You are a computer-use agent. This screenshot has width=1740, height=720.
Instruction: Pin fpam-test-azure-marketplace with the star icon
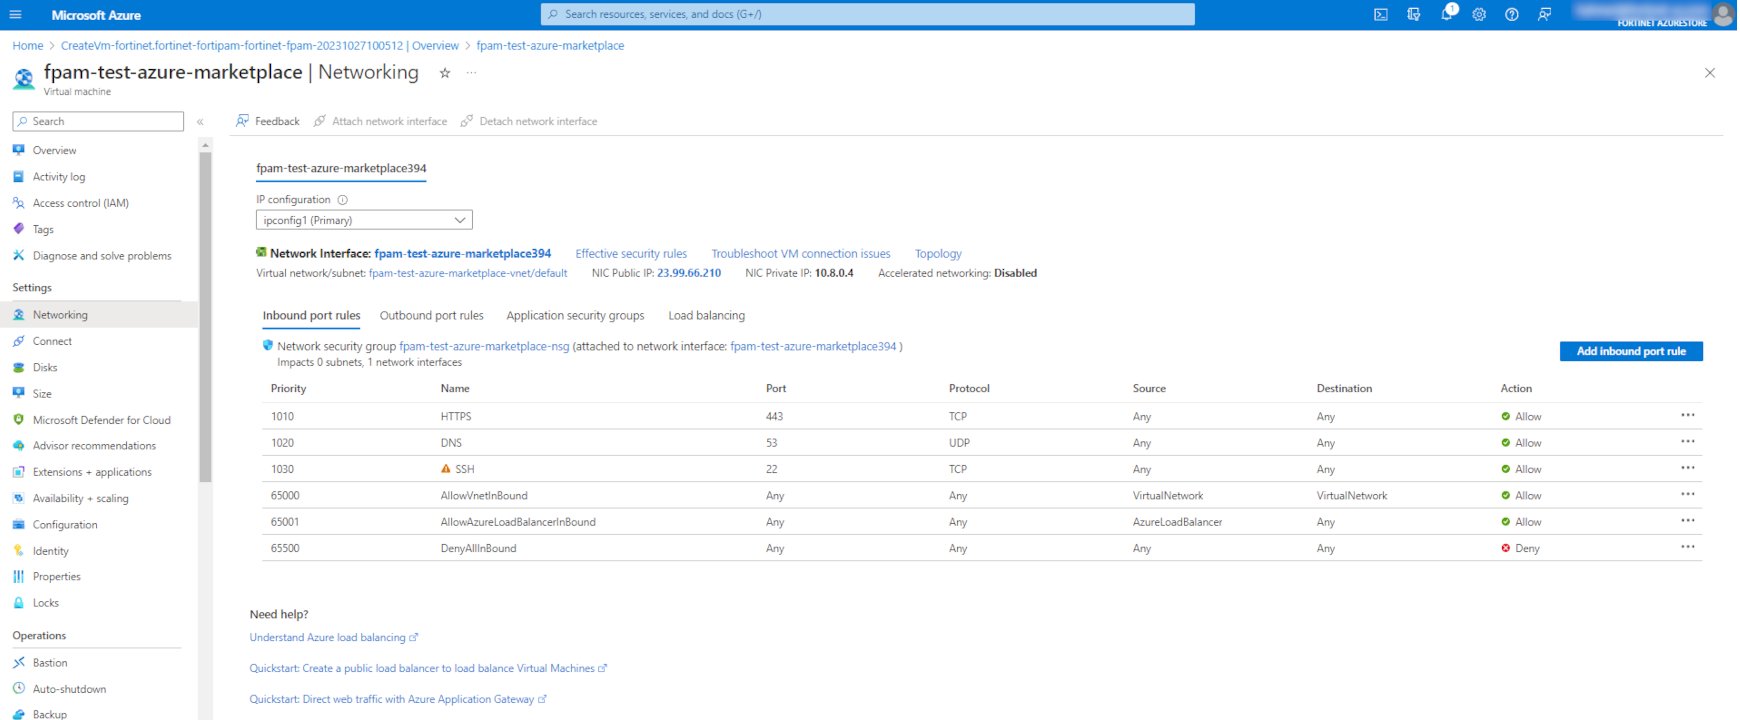point(445,73)
